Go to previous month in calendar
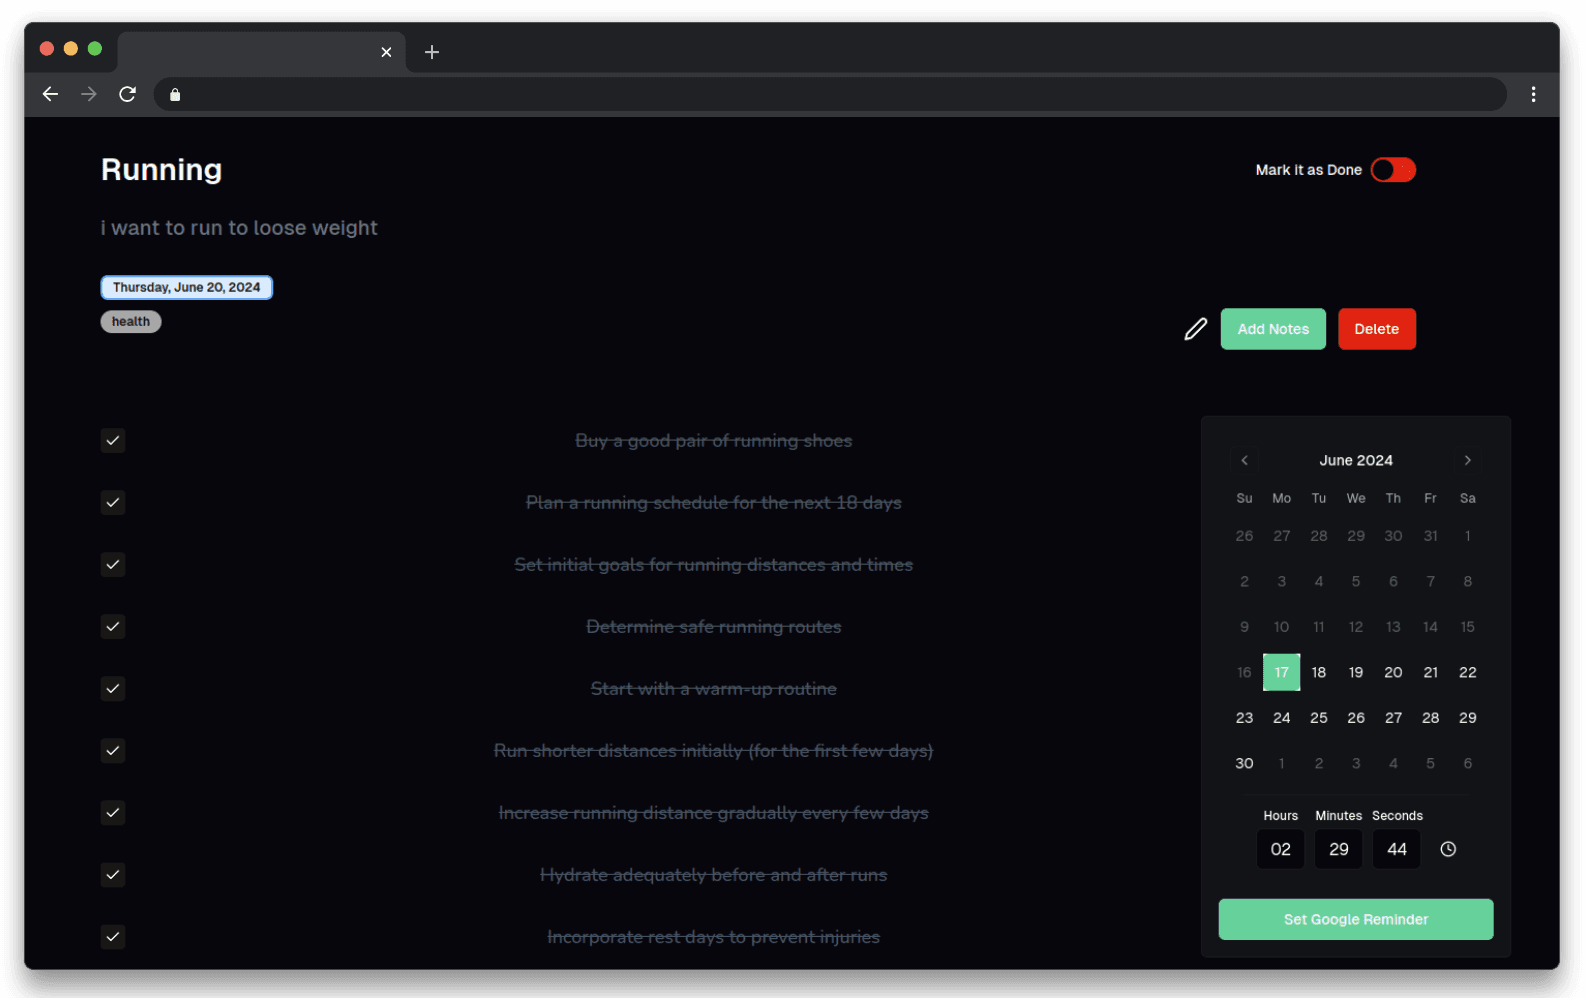 [1244, 460]
